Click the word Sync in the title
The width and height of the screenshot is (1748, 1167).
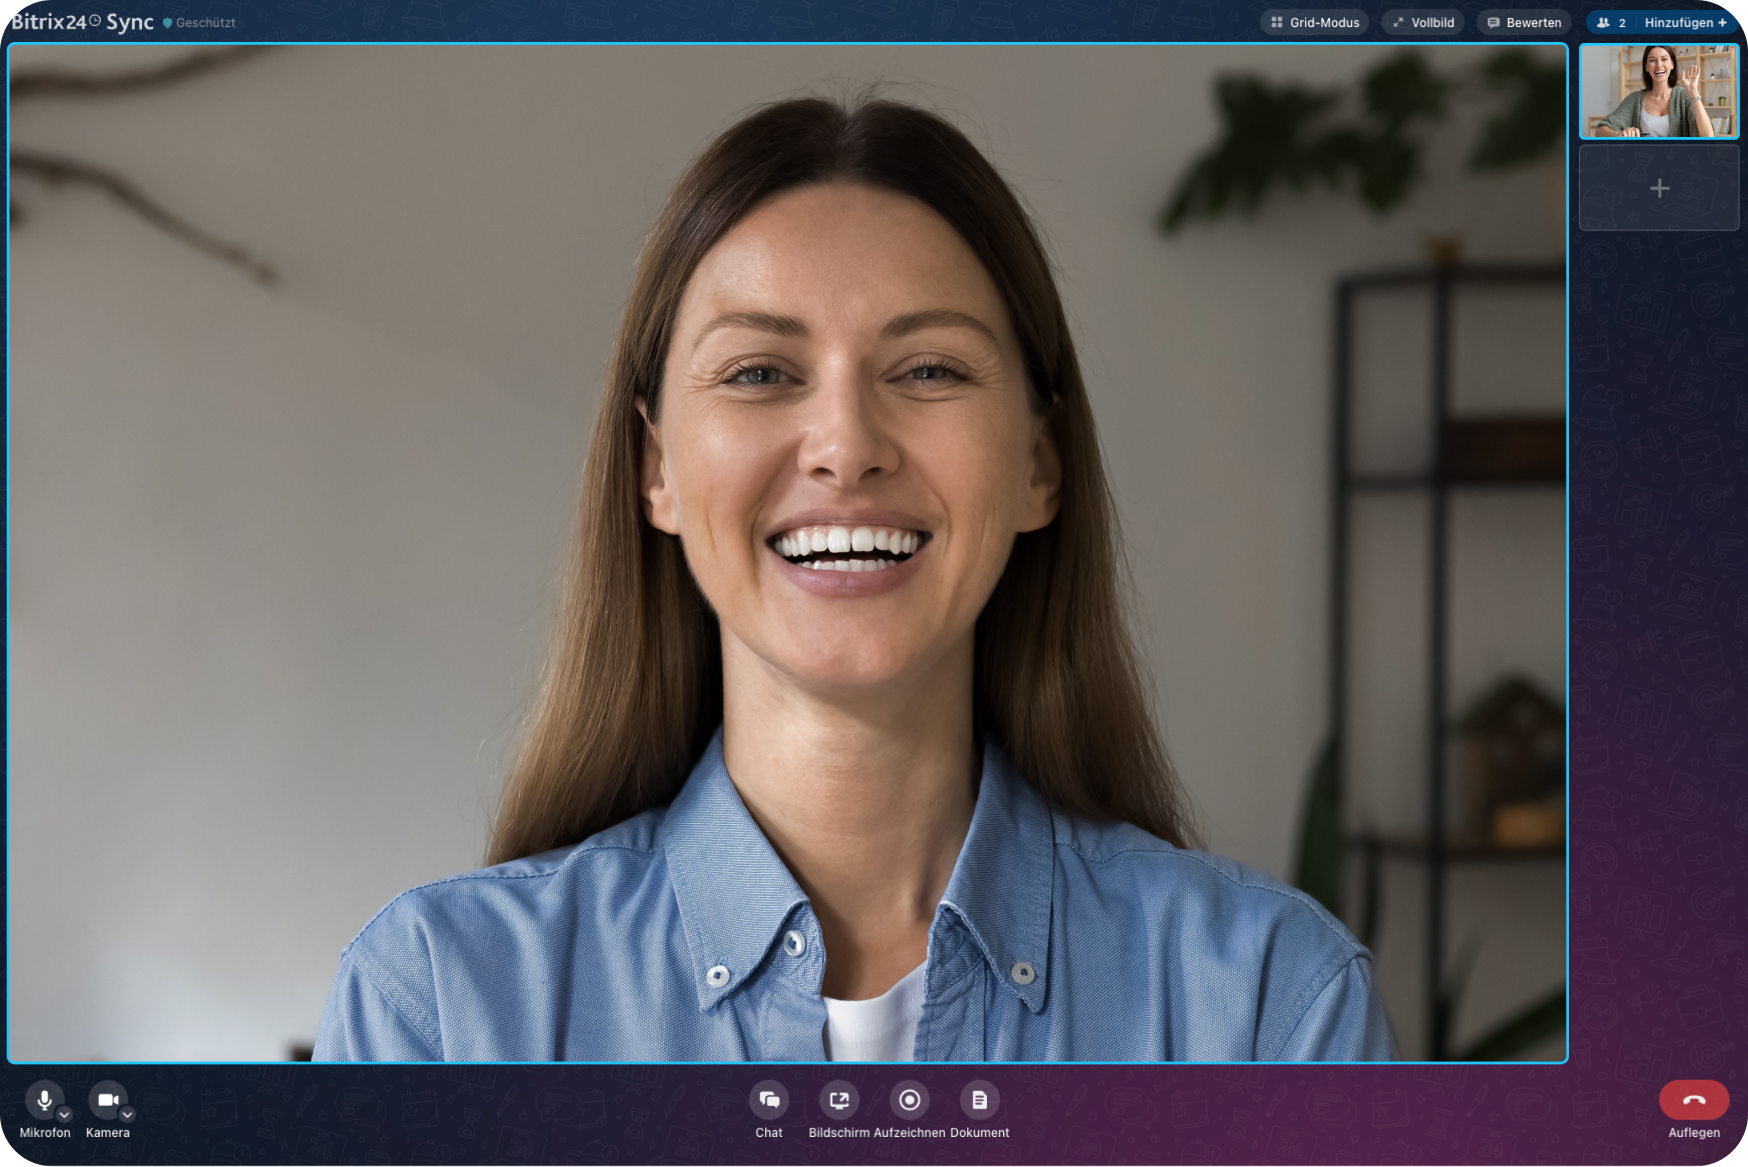click(x=130, y=22)
